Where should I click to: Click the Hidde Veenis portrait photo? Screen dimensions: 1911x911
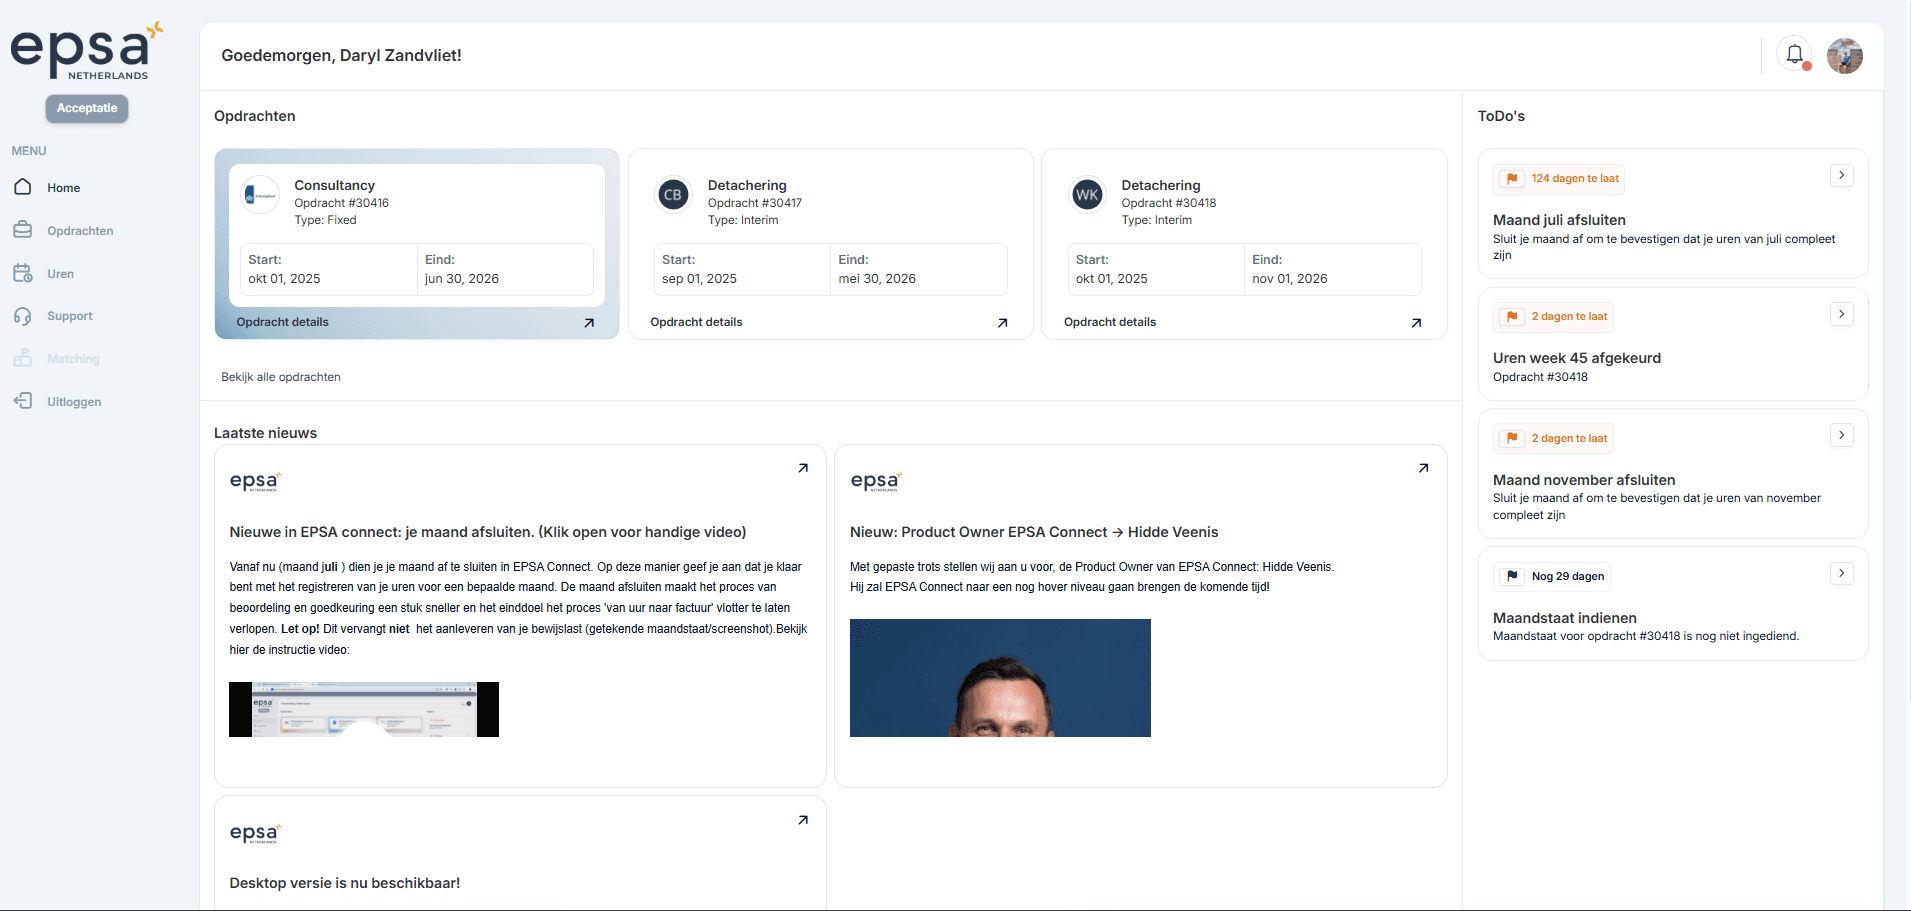(x=1000, y=678)
